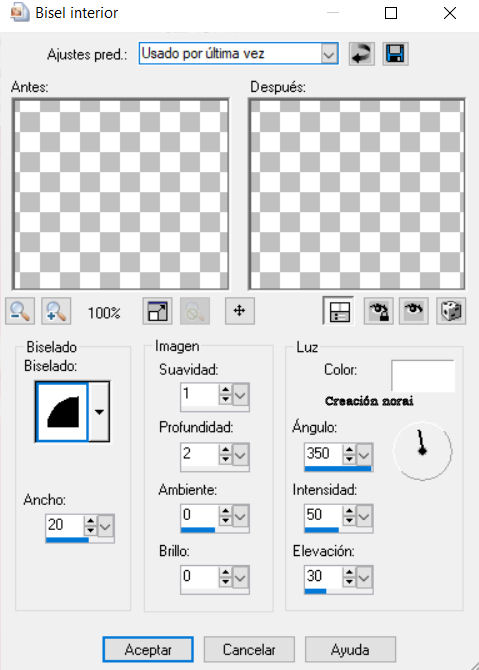The image size is (479, 670).
Task: Click the white Luz Color swatch
Action: click(423, 376)
